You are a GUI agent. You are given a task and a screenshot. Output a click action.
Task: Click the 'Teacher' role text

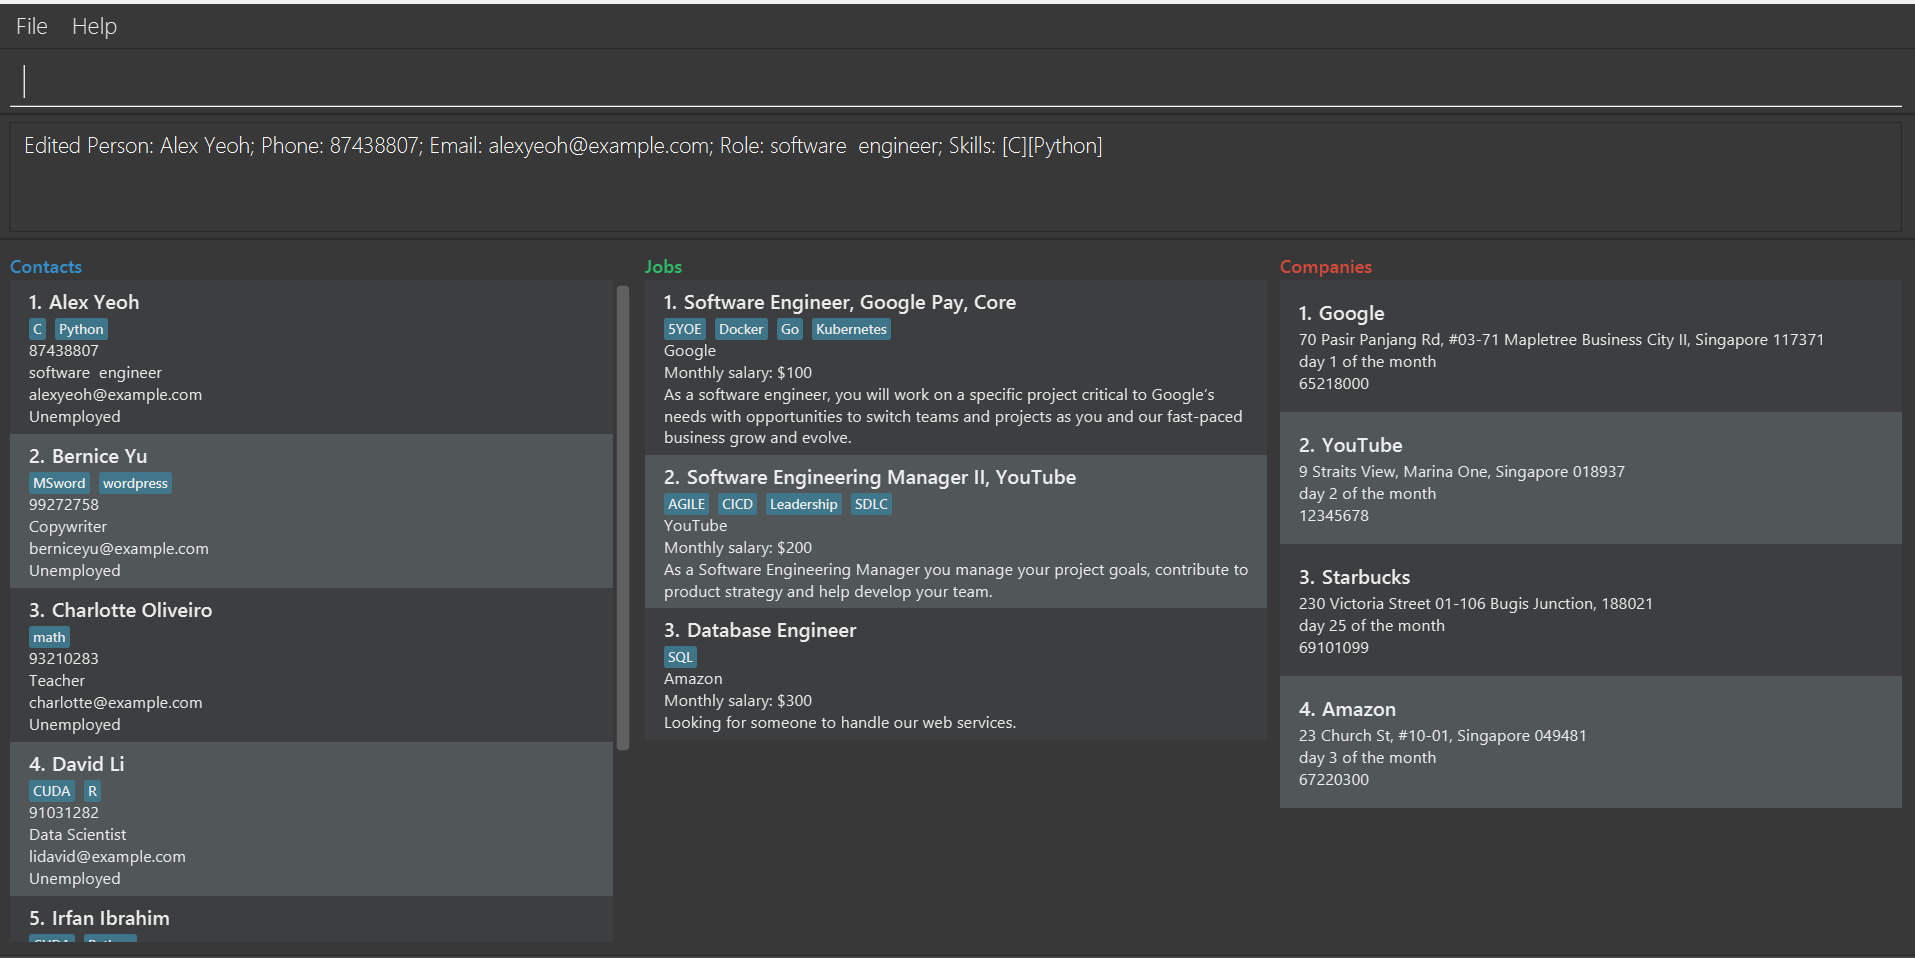tap(57, 681)
